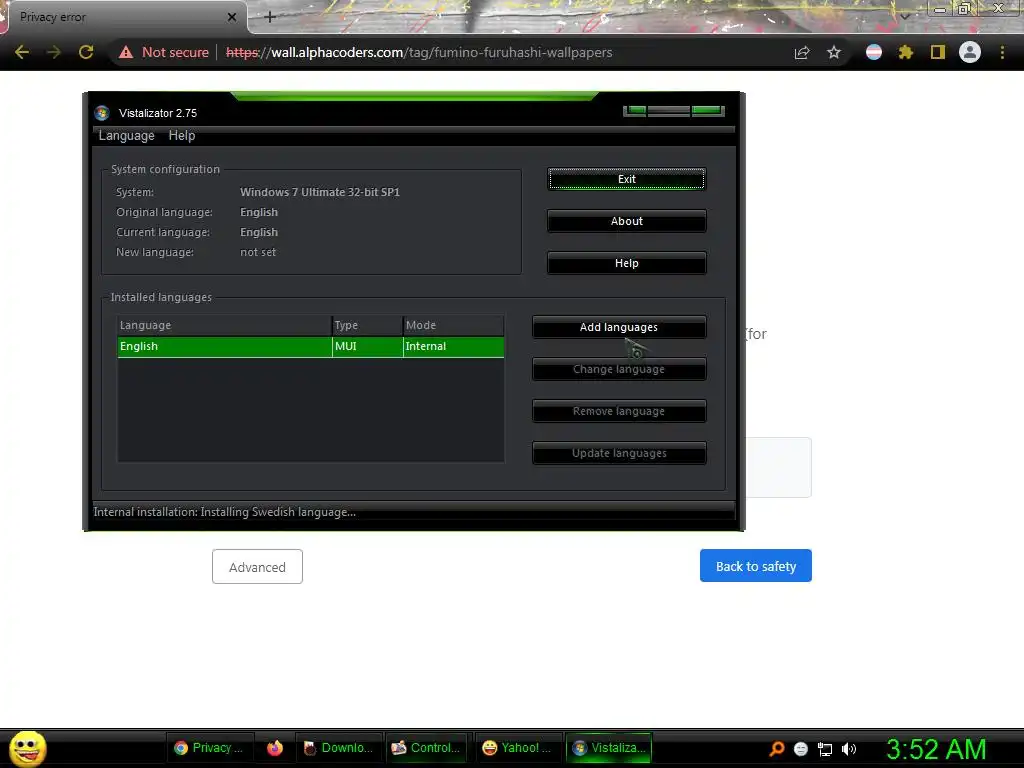The image size is (1024, 768).
Task: Click the Update languages button
Action: tap(618, 453)
